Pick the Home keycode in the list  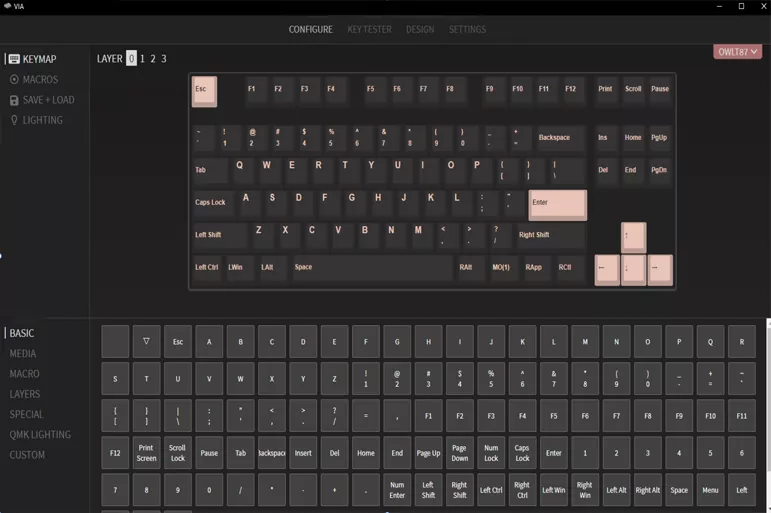pyautogui.click(x=366, y=453)
